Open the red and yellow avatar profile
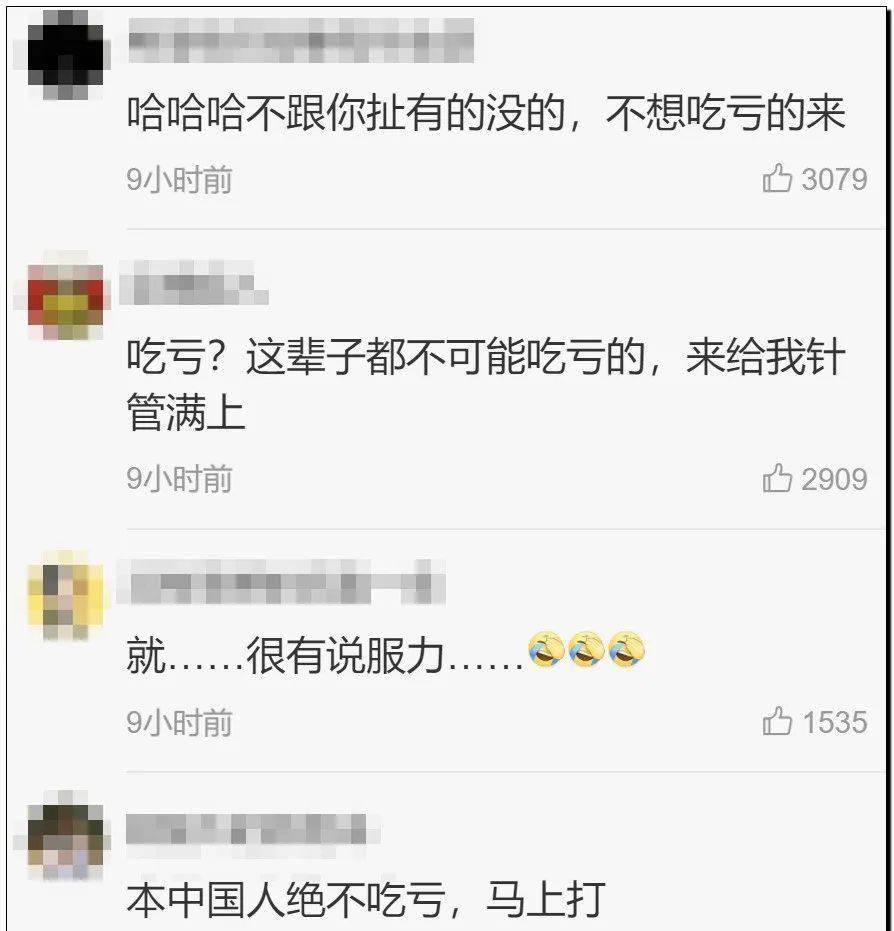The width and height of the screenshot is (894, 931). pos(66,296)
